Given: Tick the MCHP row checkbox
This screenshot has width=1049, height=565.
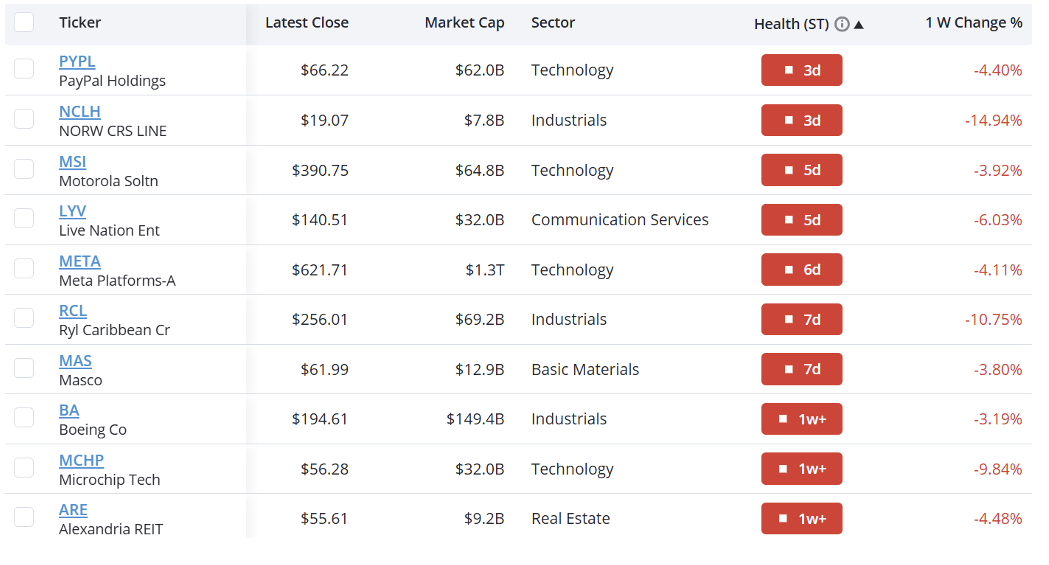Looking at the screenshot, I should point(24,467).
